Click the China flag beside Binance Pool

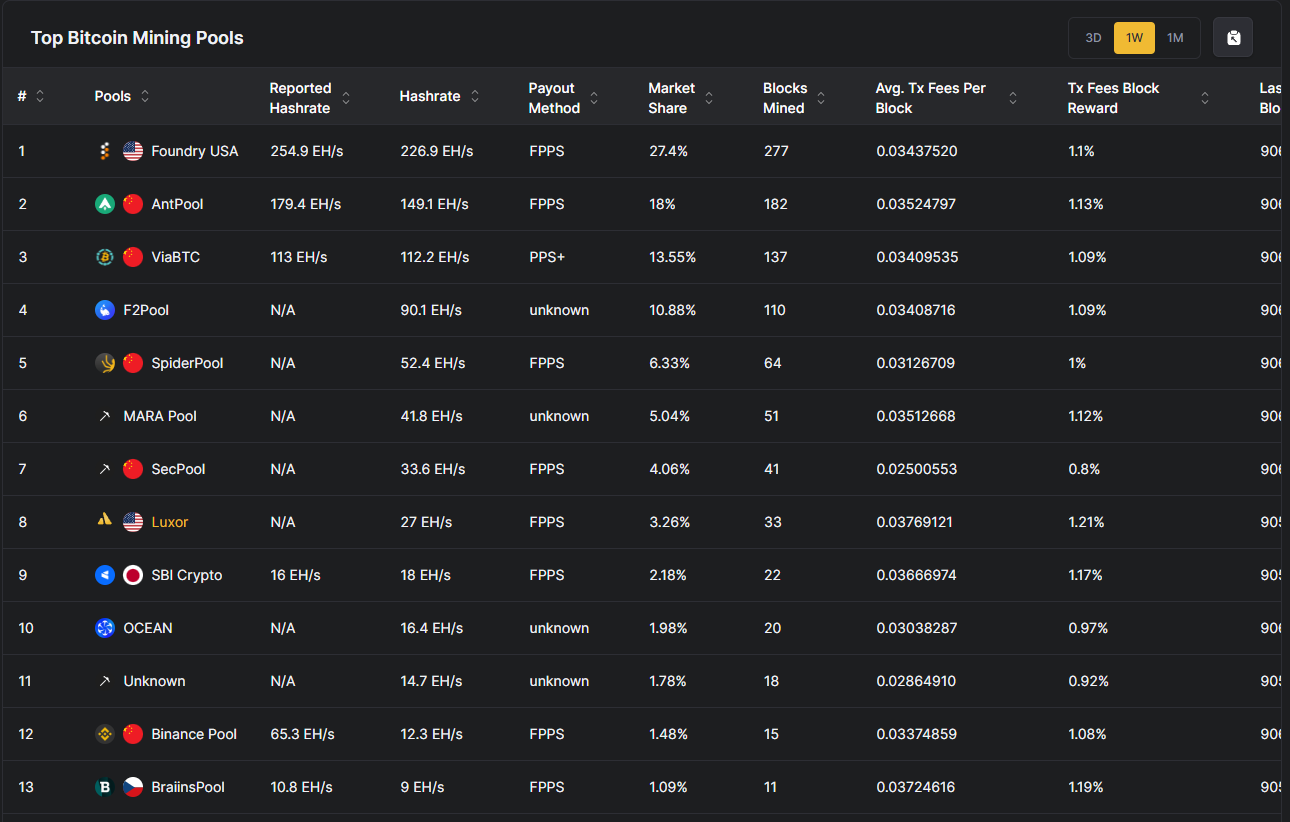133,734
